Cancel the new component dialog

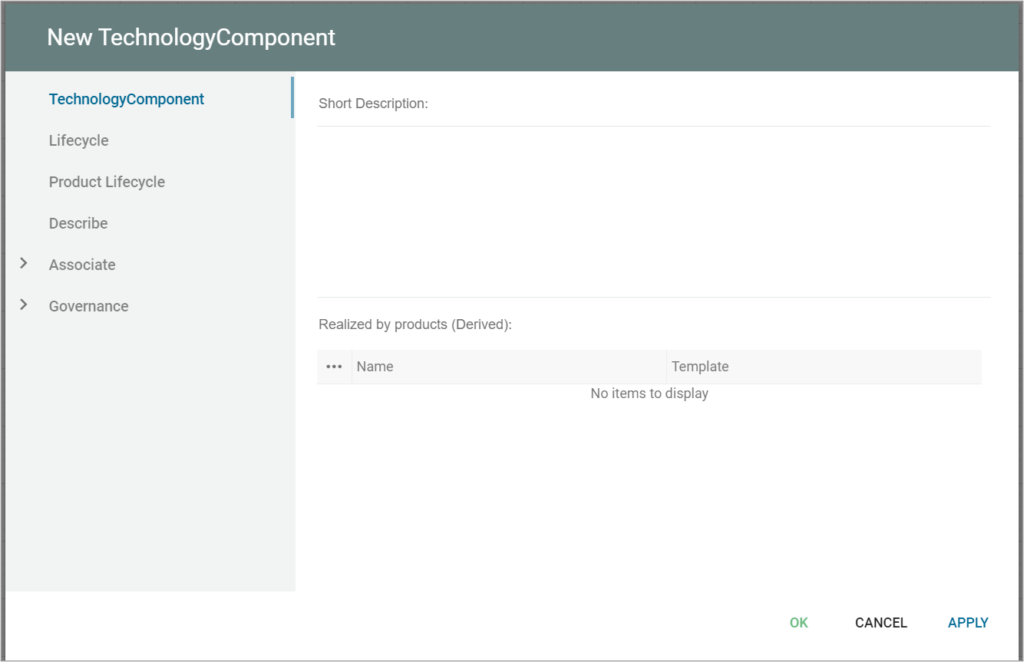coord(880,622)
